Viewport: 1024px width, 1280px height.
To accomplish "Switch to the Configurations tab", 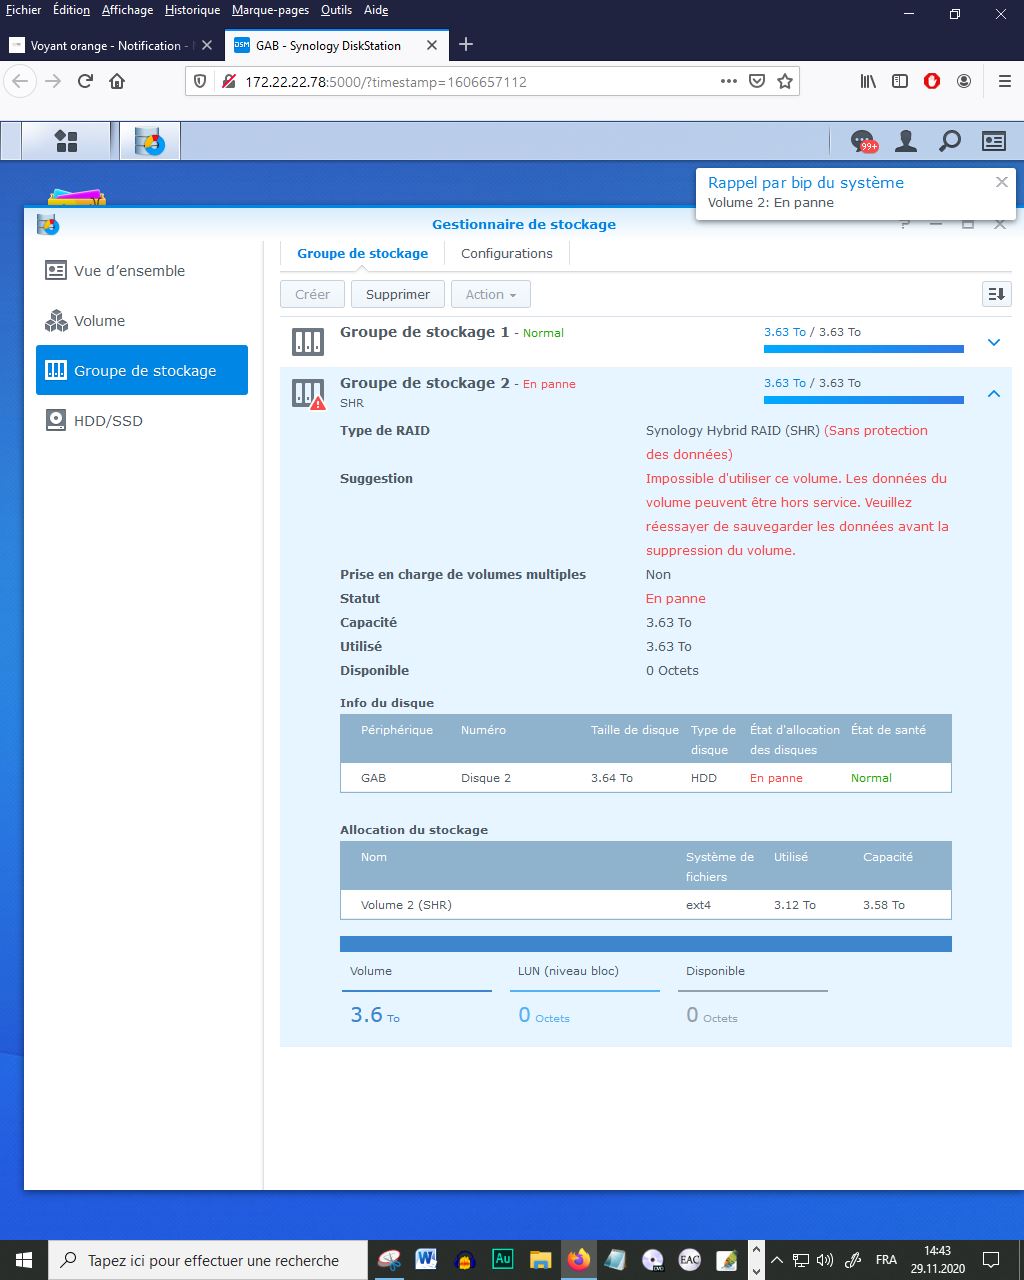I will point(507,253).
